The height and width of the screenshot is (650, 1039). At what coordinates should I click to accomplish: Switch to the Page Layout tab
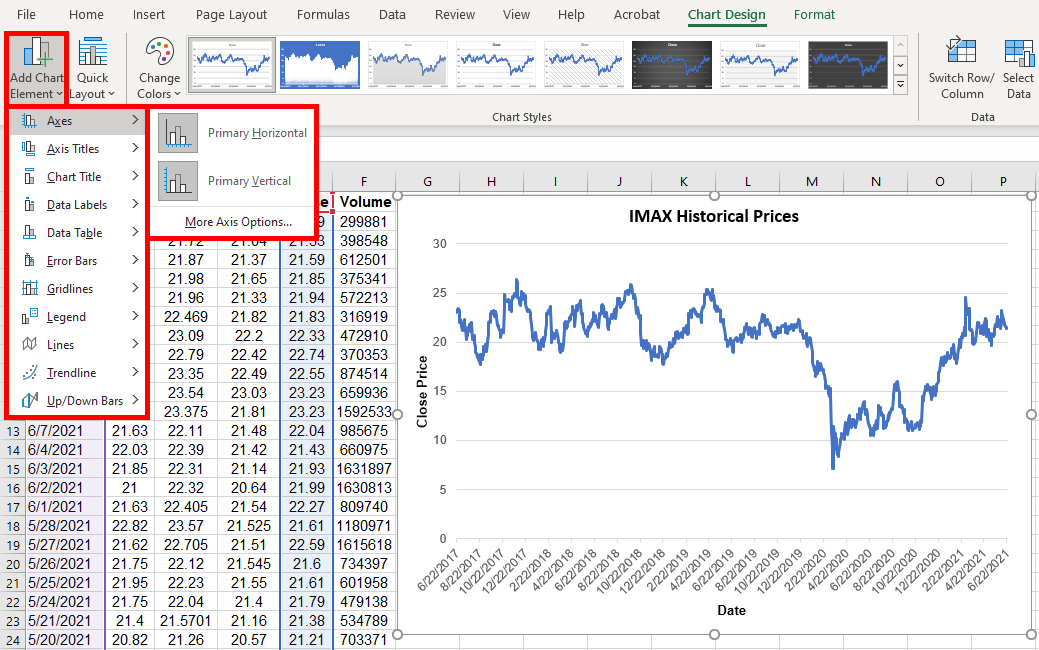point(231,15)
